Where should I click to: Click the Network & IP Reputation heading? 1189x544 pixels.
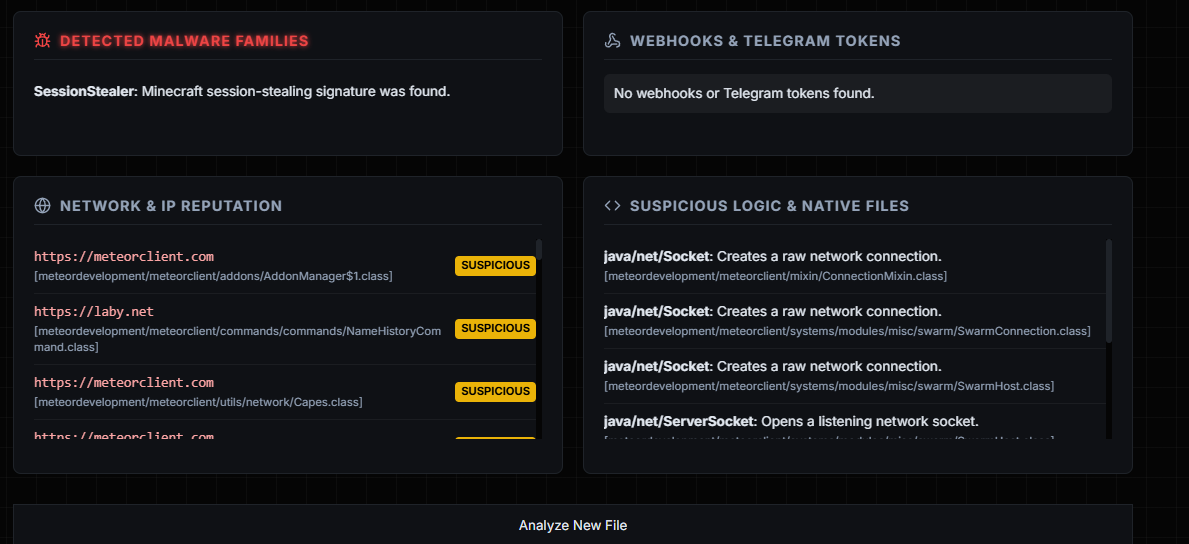(171, 206)
